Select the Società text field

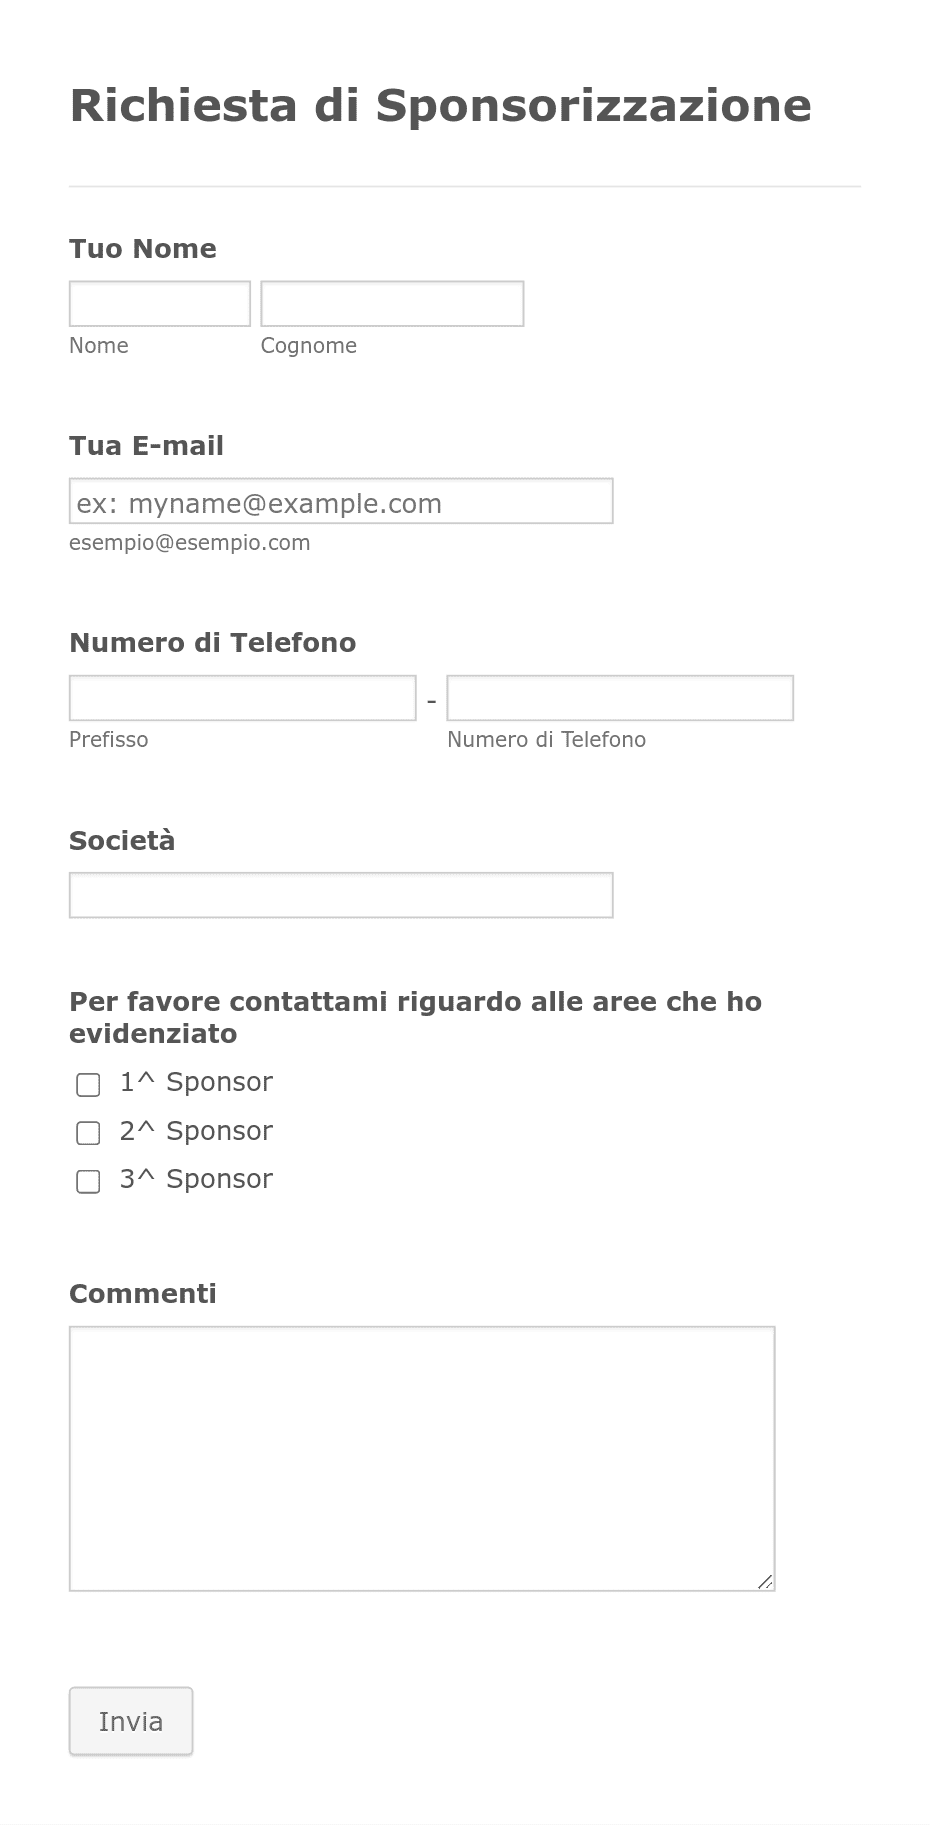tap(341, 895)
